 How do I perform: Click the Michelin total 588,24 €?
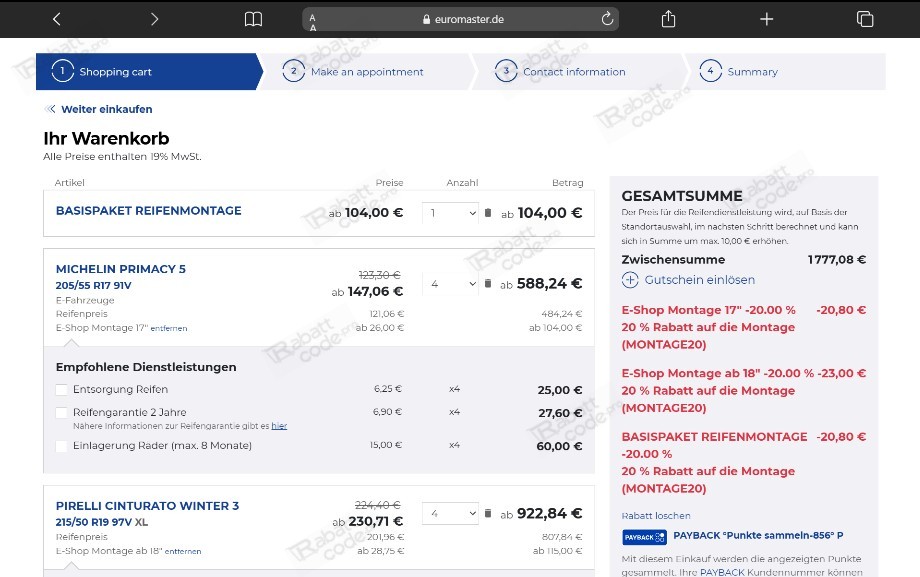549,284
